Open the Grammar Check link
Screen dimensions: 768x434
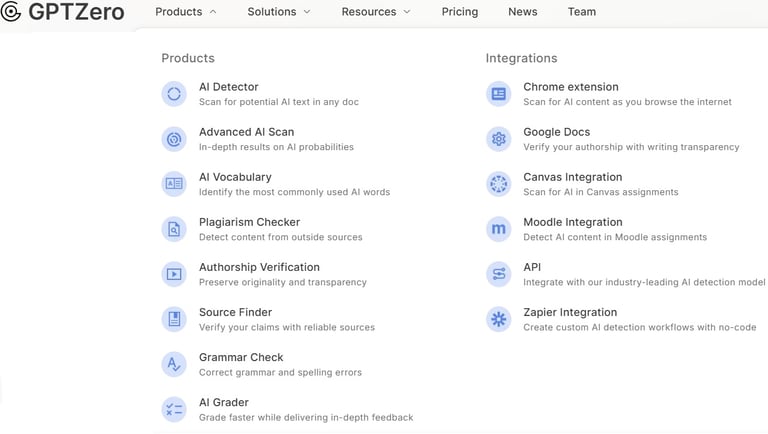pos(241,357)
